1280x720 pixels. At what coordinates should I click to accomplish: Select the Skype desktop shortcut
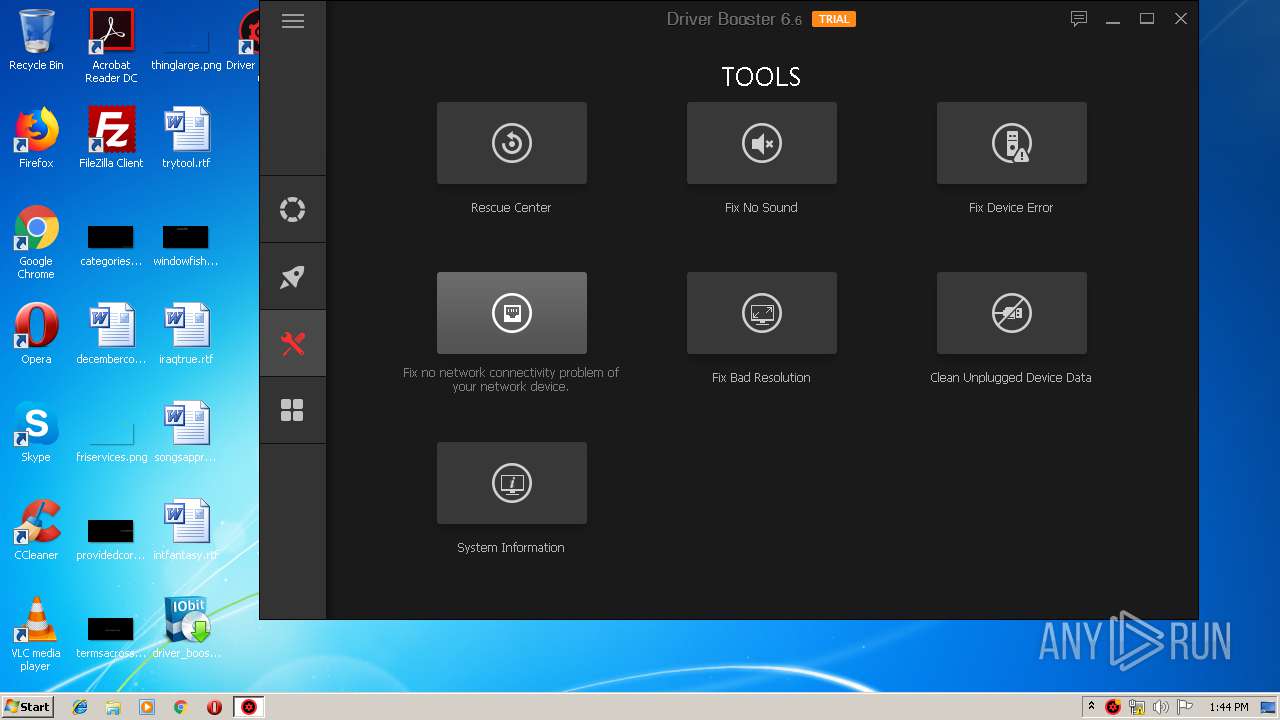36,432
